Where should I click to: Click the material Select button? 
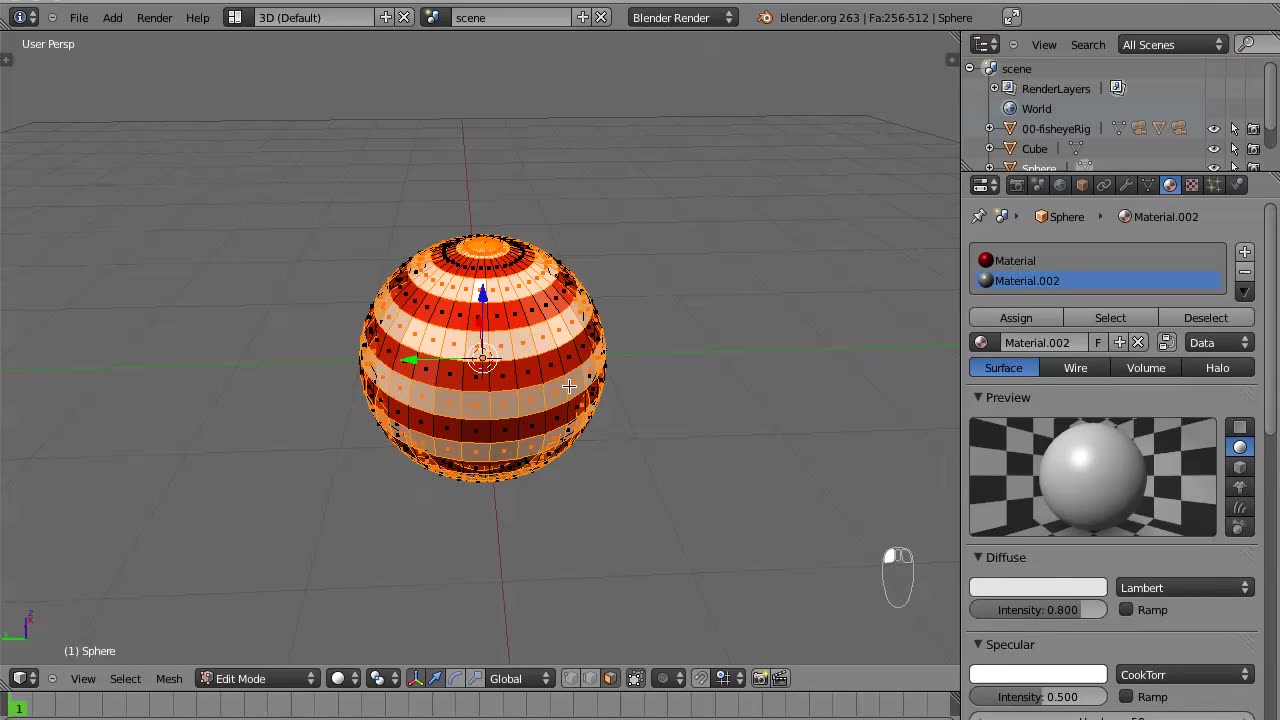[1110, 318]
